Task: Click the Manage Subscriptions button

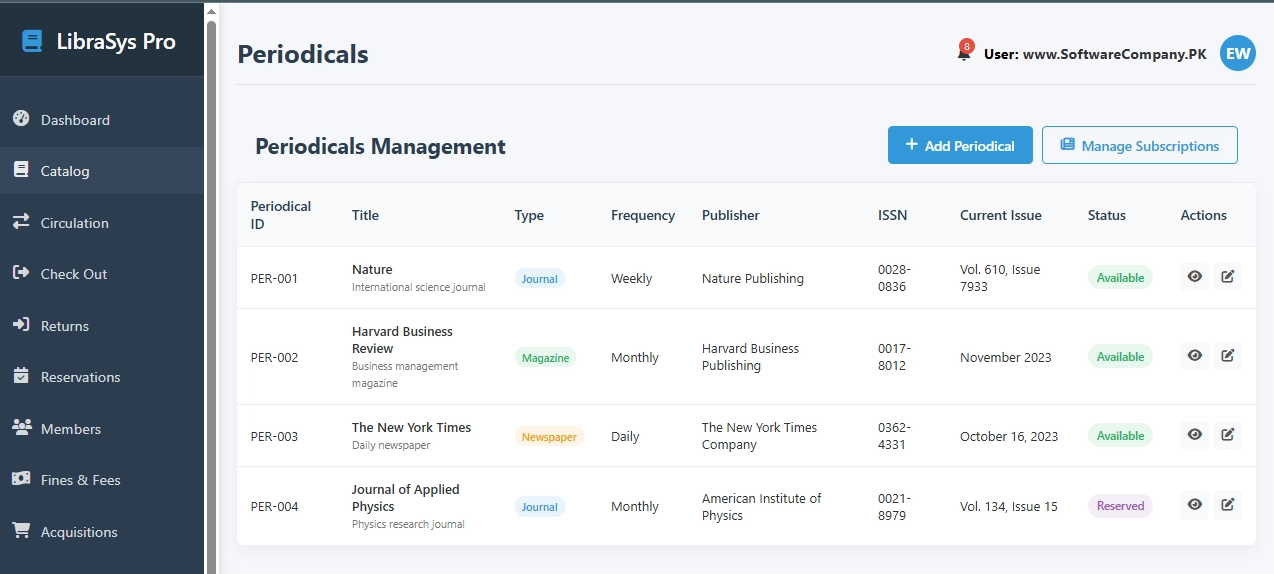Action: 1140,145
